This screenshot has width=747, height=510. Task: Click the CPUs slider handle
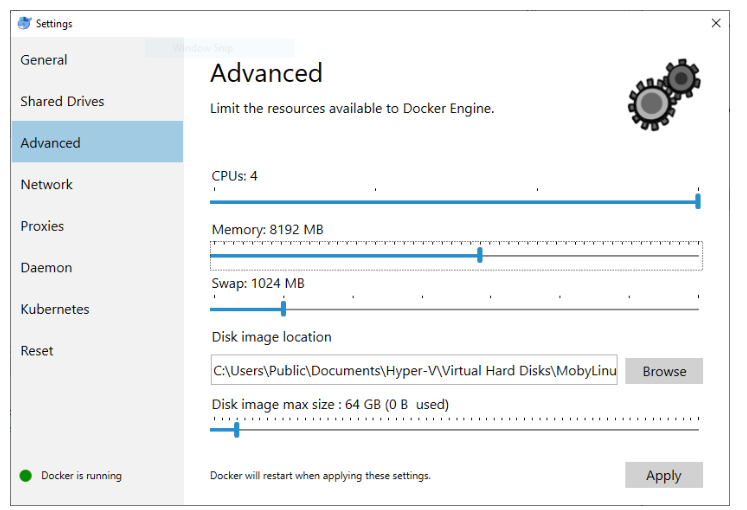[x=698, y=201]
